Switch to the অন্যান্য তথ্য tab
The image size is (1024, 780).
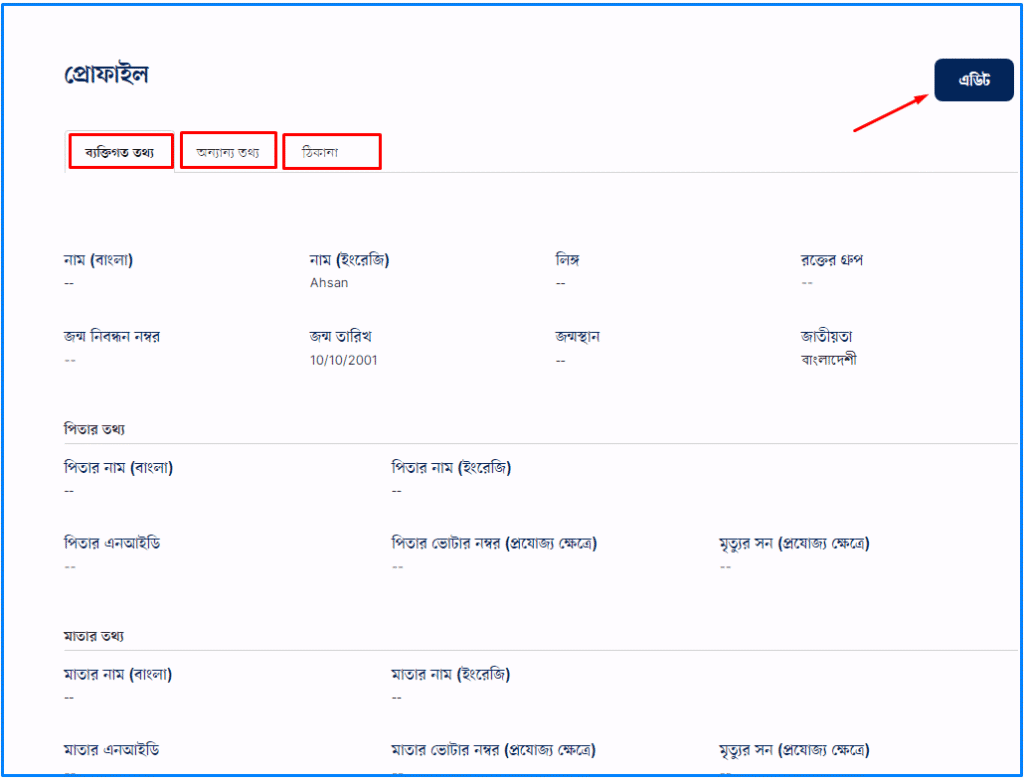tap(228, 152)
